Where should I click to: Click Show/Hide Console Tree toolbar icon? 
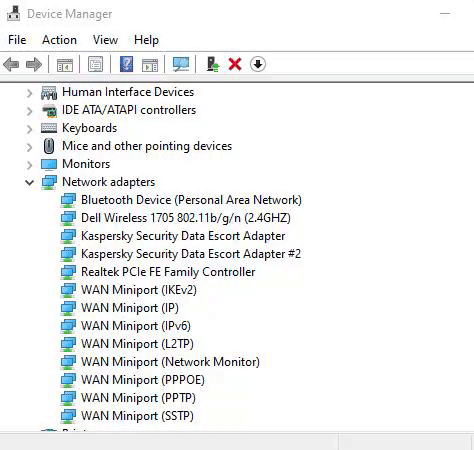click(65, 64)
